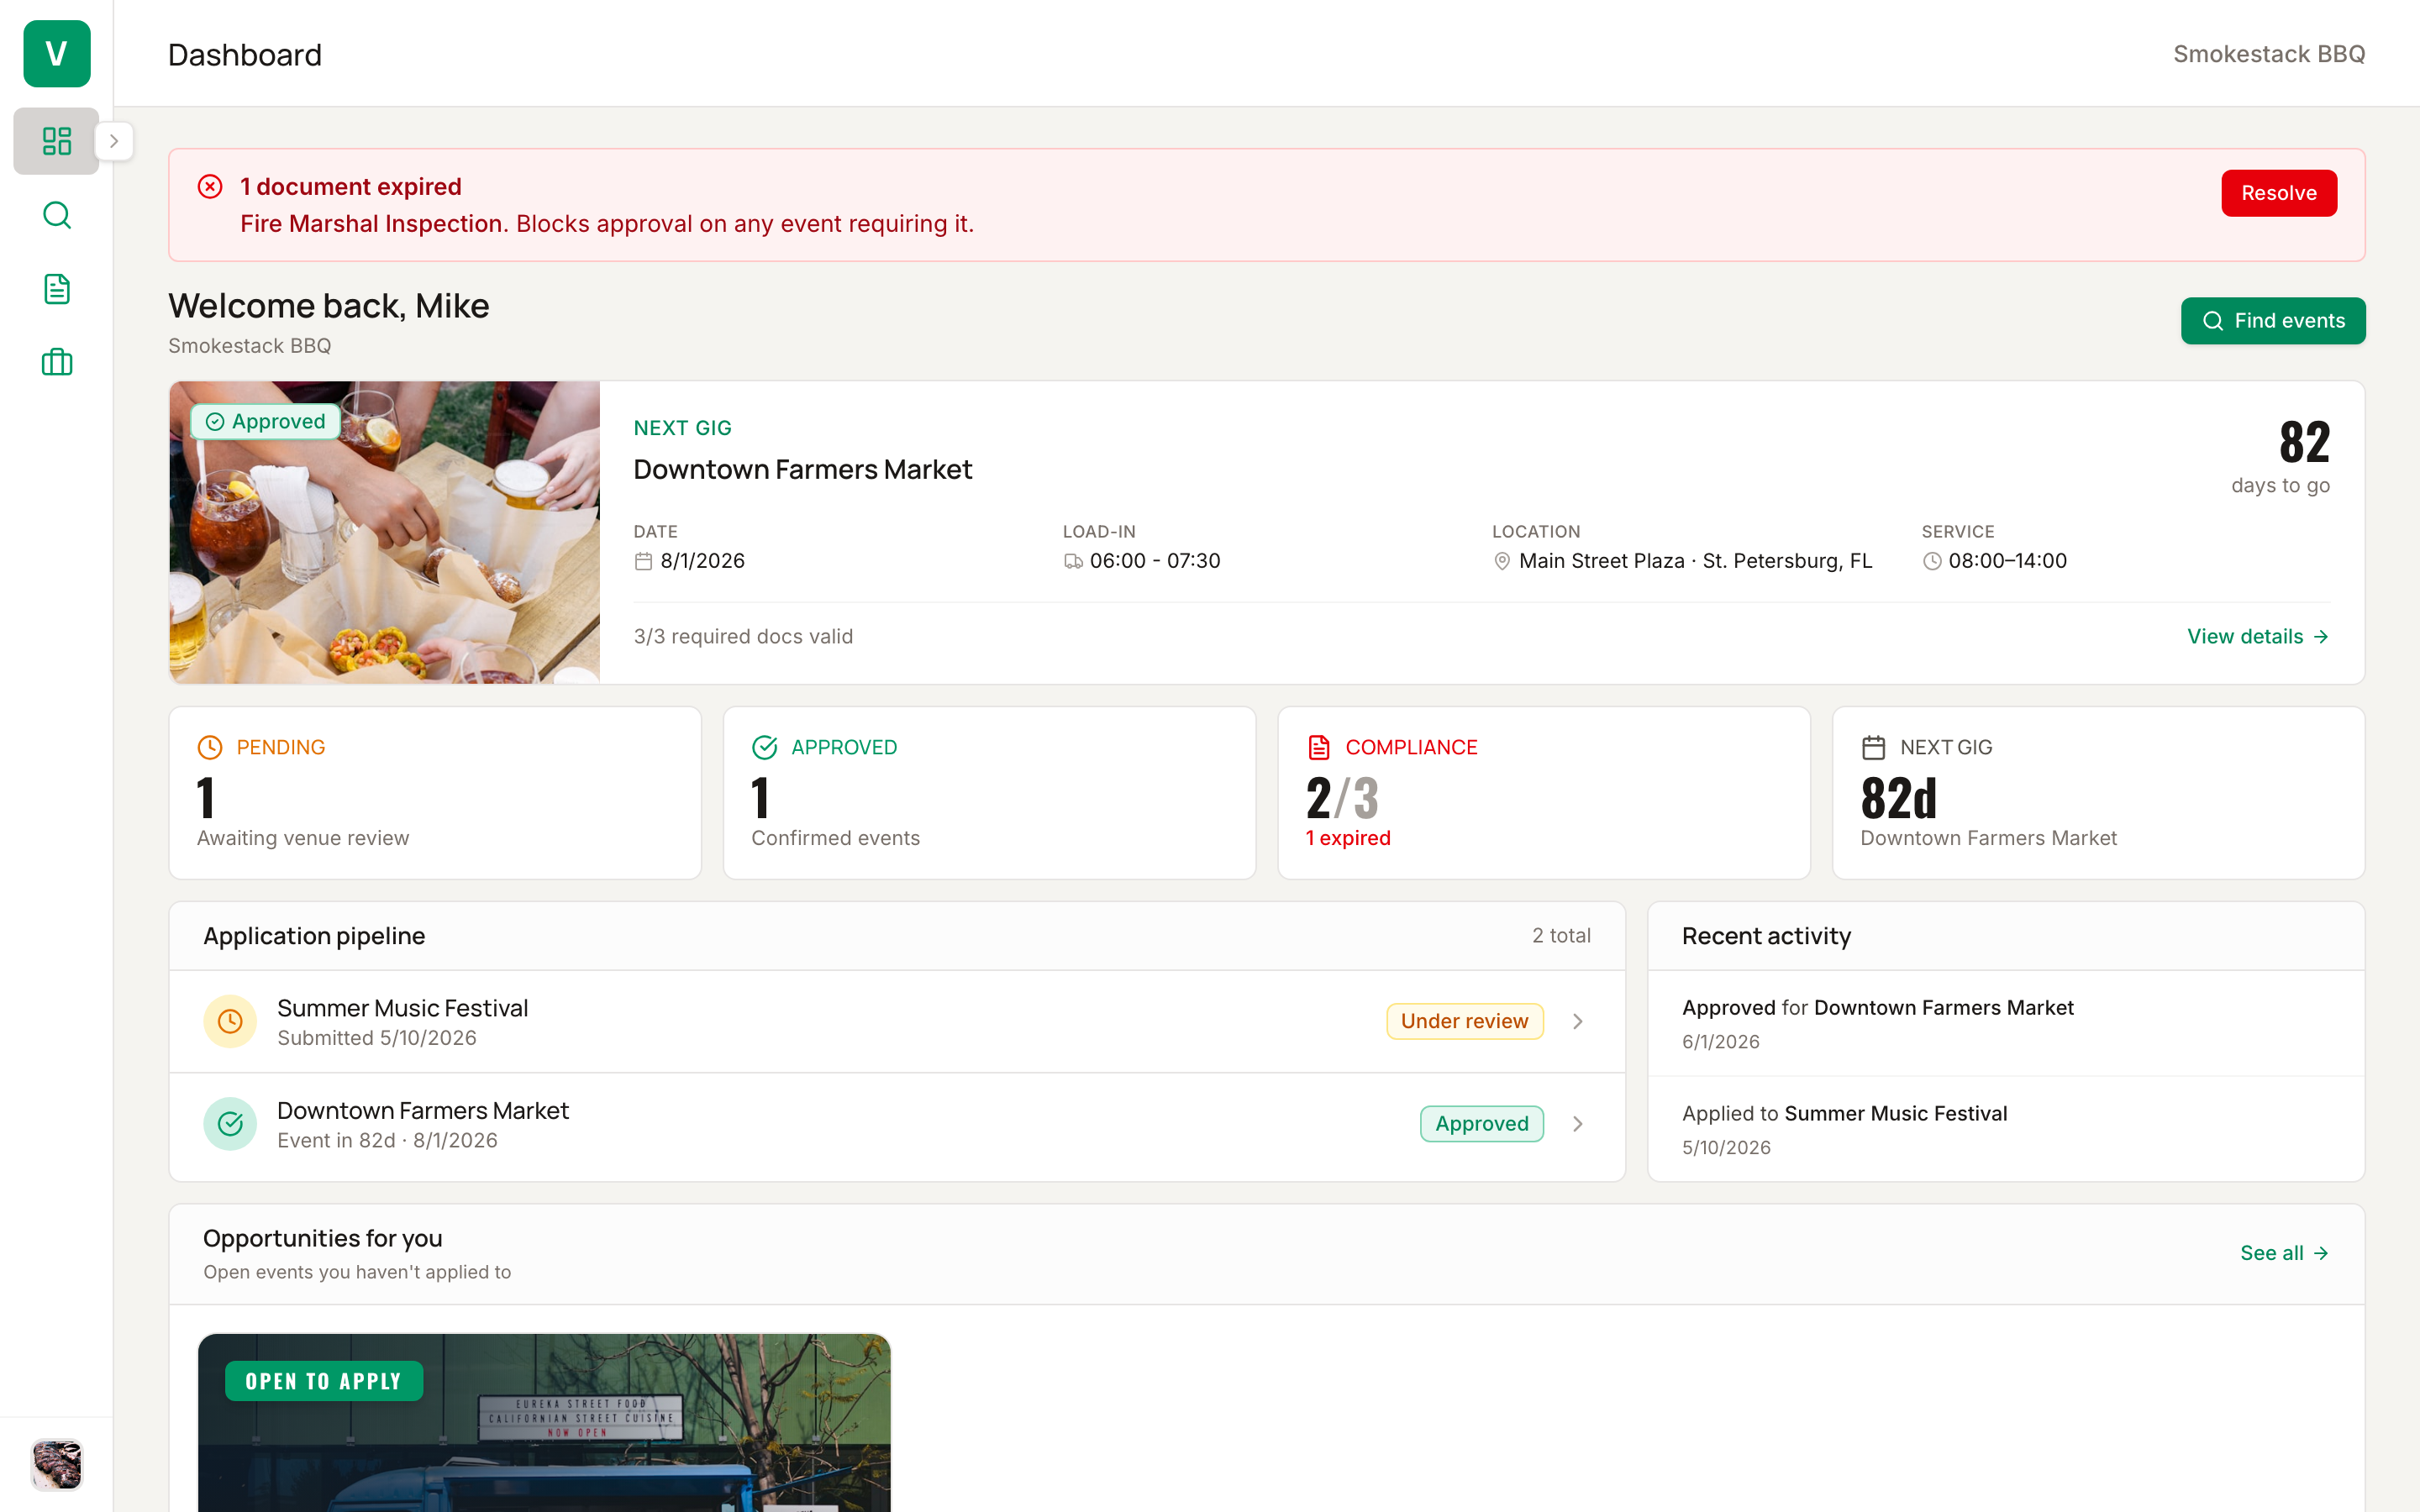Select the Dashboard grid icon in sidebar
2420x1512 pixels.
coord(57,141)
